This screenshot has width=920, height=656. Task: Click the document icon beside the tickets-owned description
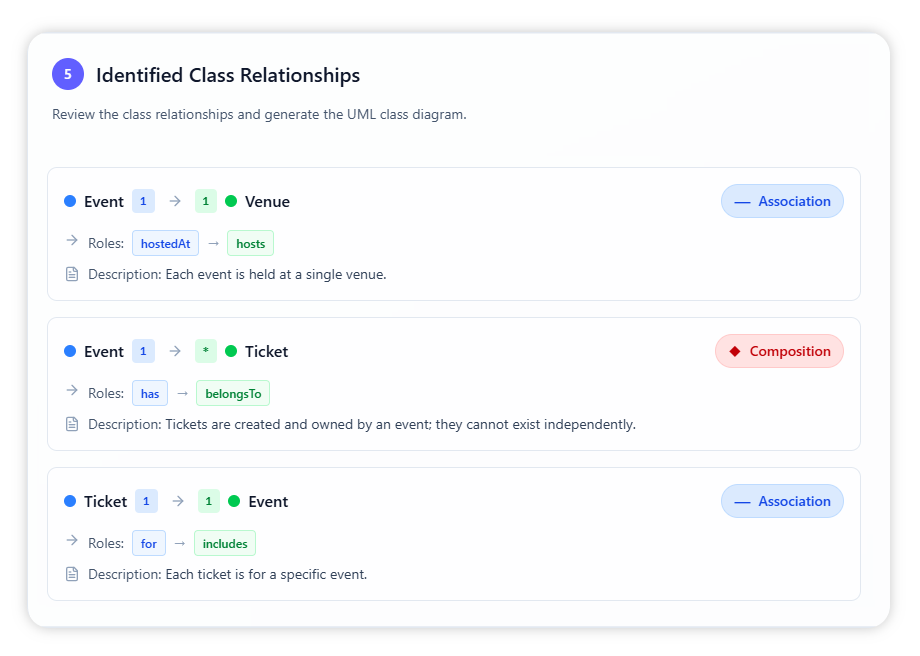pos(72,424)
